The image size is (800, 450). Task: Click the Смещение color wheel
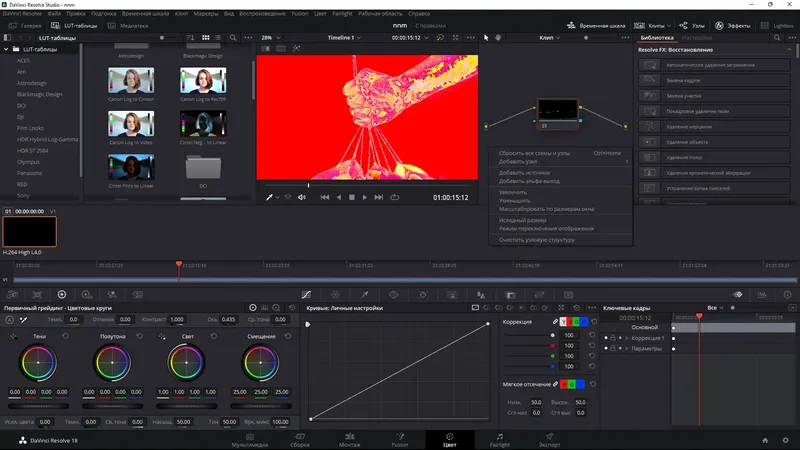tap(261, 362)
